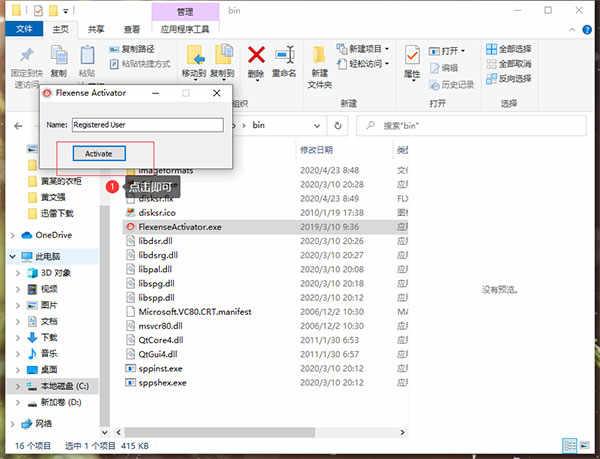Image resolution: width=600 pixels, height=459 pixels.
Task: Open the 应用程序工具 application tools tab
Action: 185,29
